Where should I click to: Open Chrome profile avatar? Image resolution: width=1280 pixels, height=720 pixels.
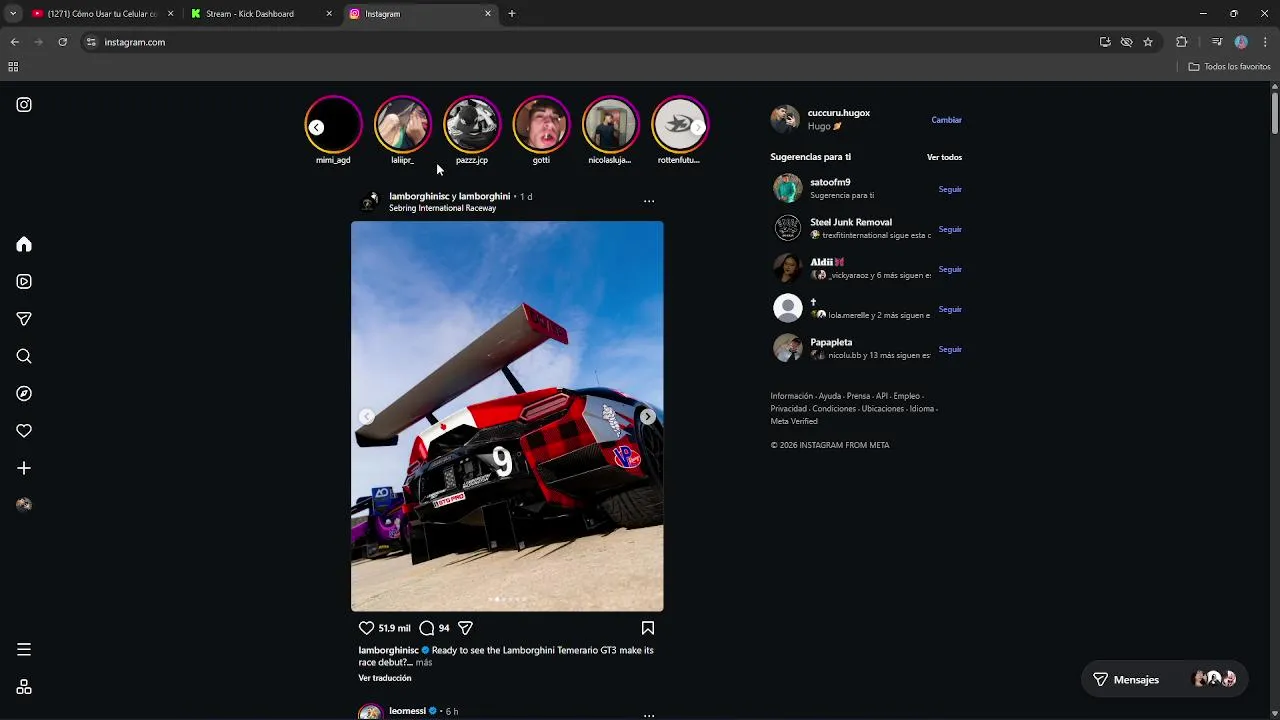click(x=1241, y=42)
